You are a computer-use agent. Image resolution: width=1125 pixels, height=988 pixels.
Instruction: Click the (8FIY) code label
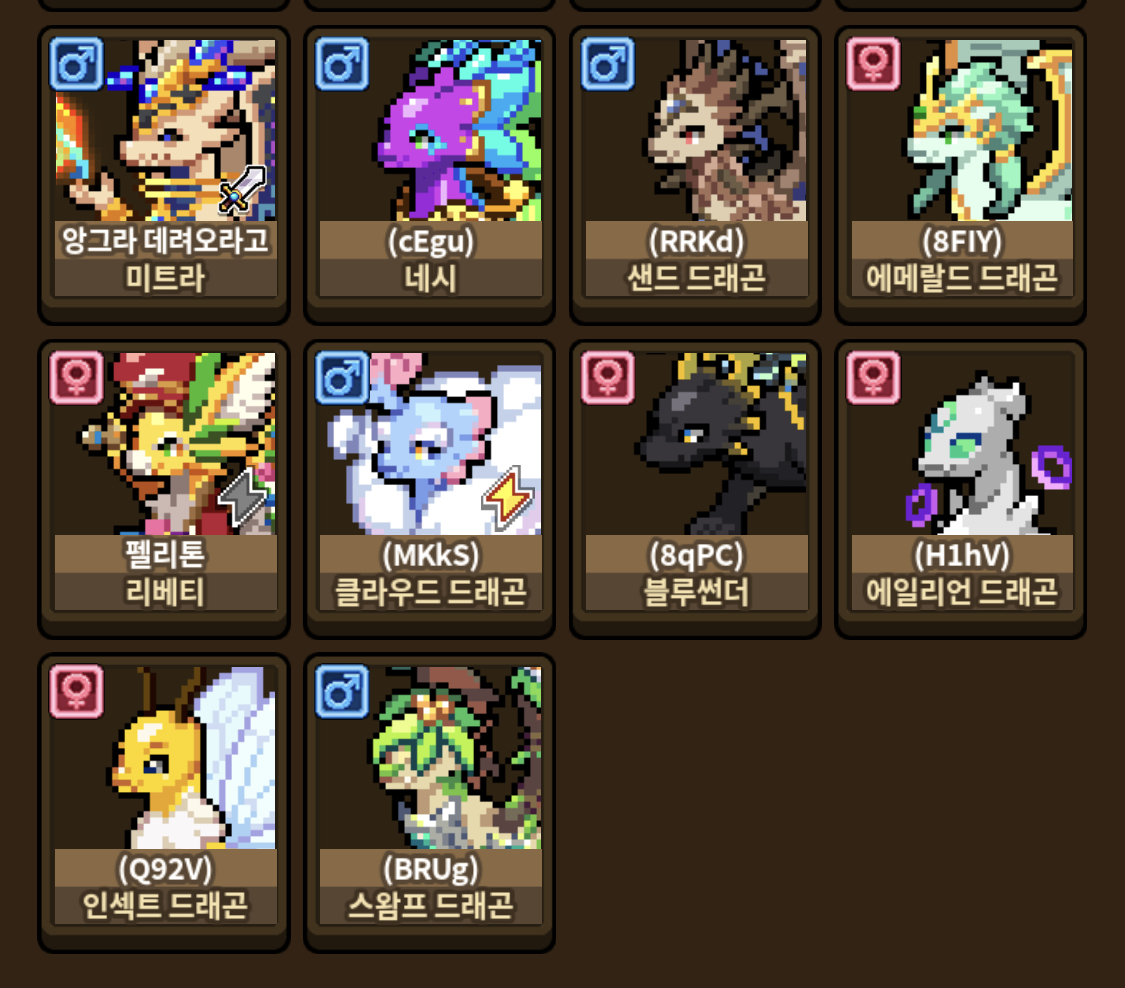coord(961,241)
